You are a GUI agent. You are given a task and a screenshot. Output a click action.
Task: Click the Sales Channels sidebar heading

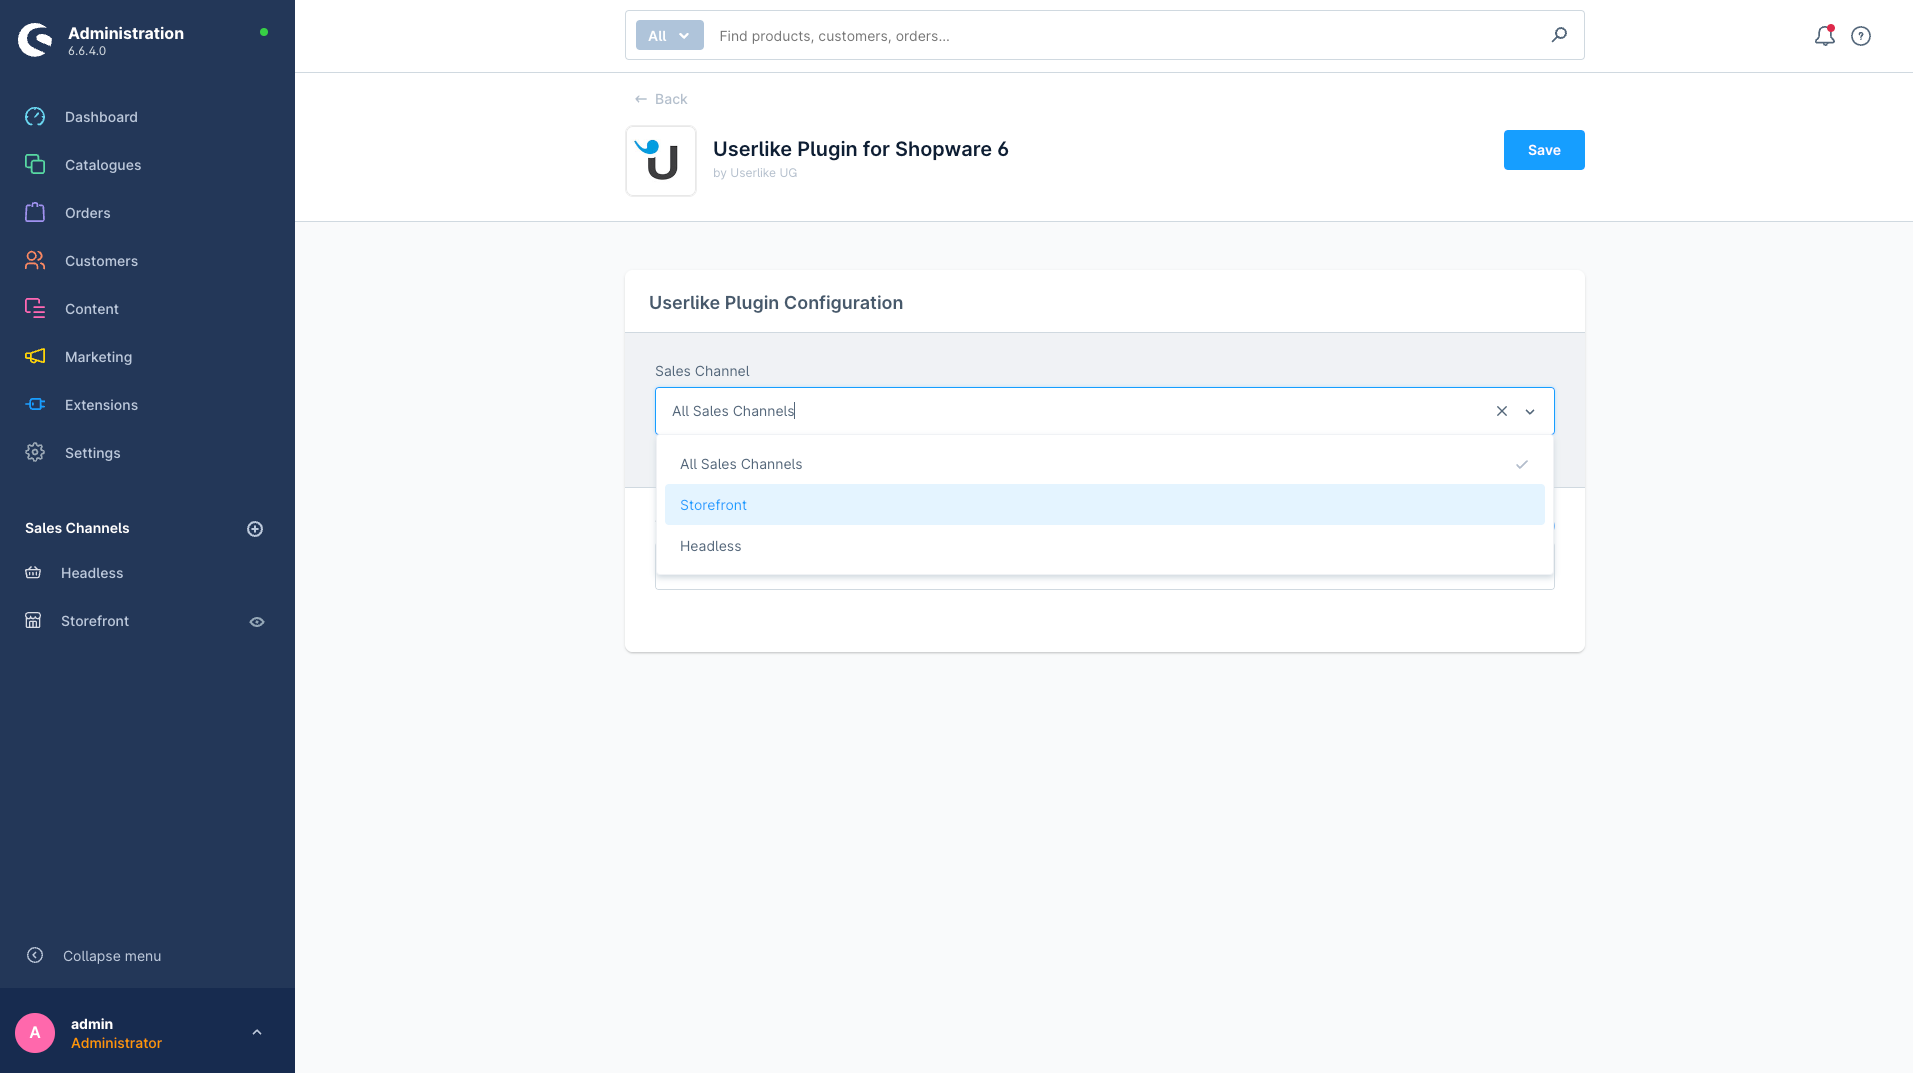[77, 528]
